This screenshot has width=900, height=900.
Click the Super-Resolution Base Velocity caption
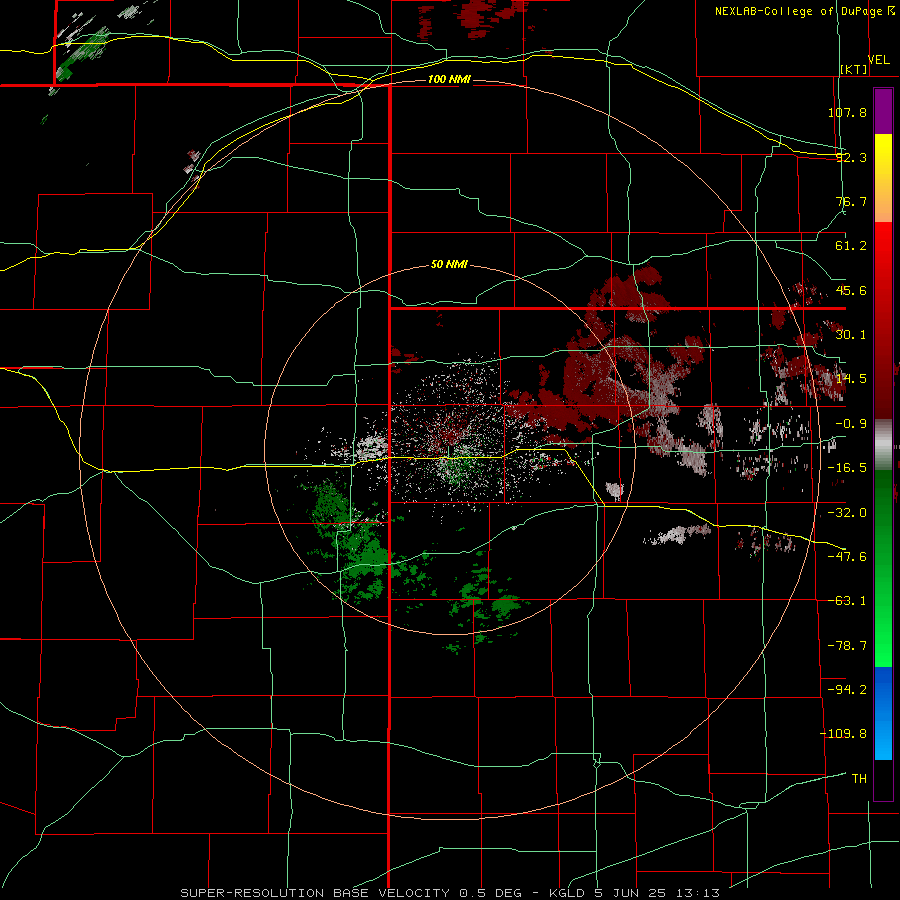coord(450,893)
